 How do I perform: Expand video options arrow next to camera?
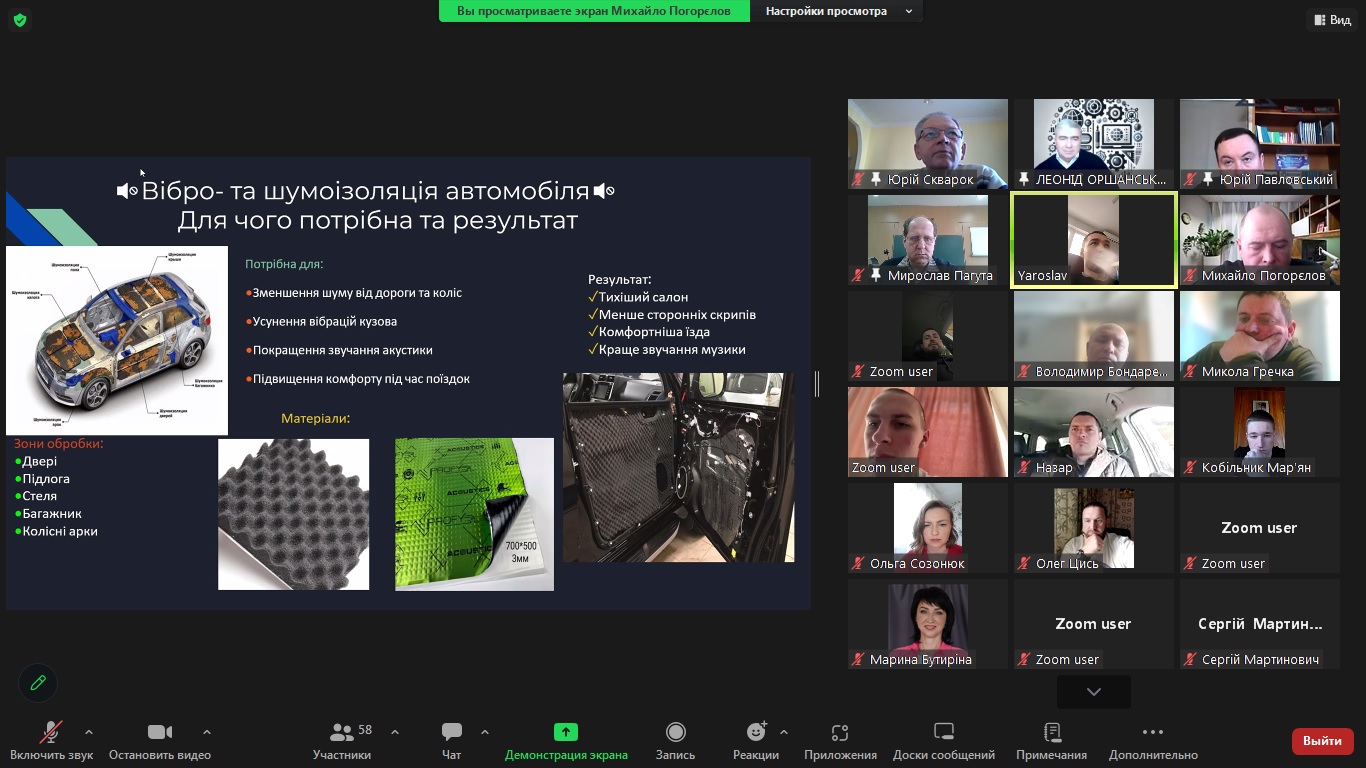(207, 732)
